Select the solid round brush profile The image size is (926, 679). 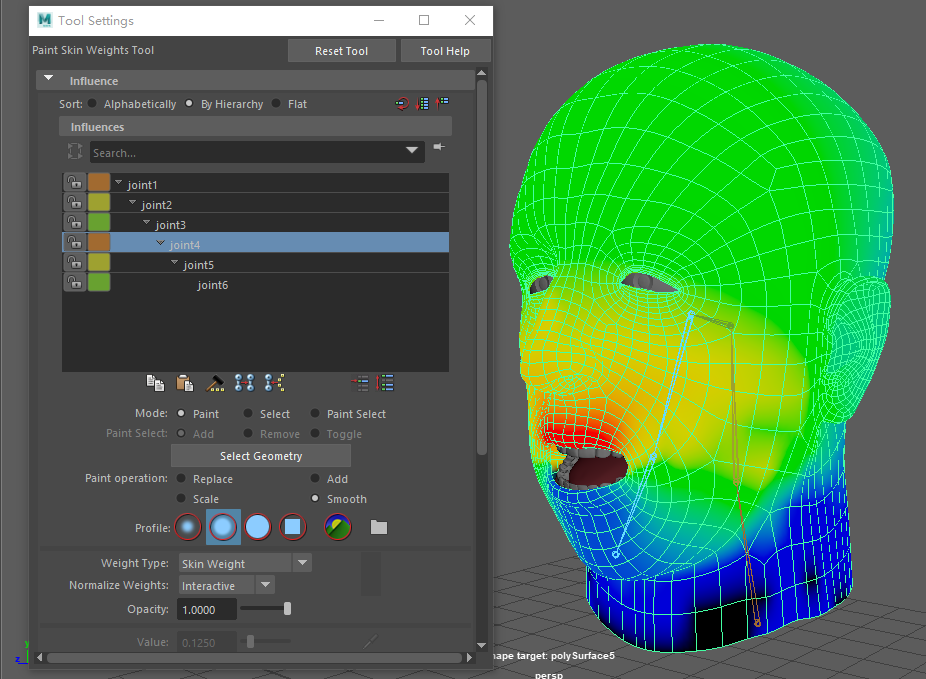(x=258, y=526)
